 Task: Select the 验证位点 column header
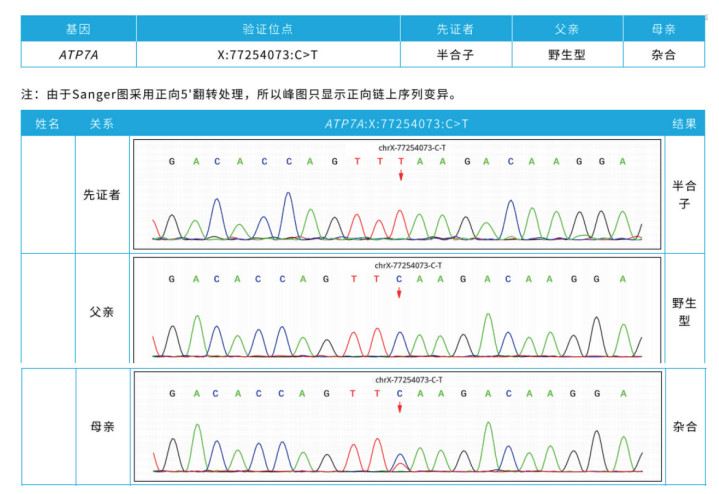[x=268, y=28]
